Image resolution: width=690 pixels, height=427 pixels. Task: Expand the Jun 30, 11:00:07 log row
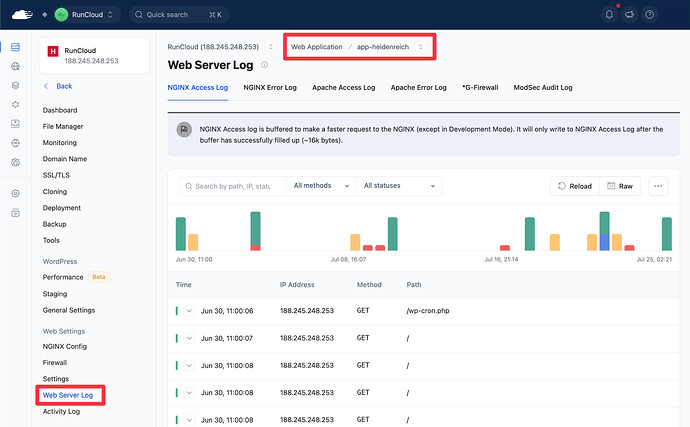pyautogui.click(x=189, y=338)
